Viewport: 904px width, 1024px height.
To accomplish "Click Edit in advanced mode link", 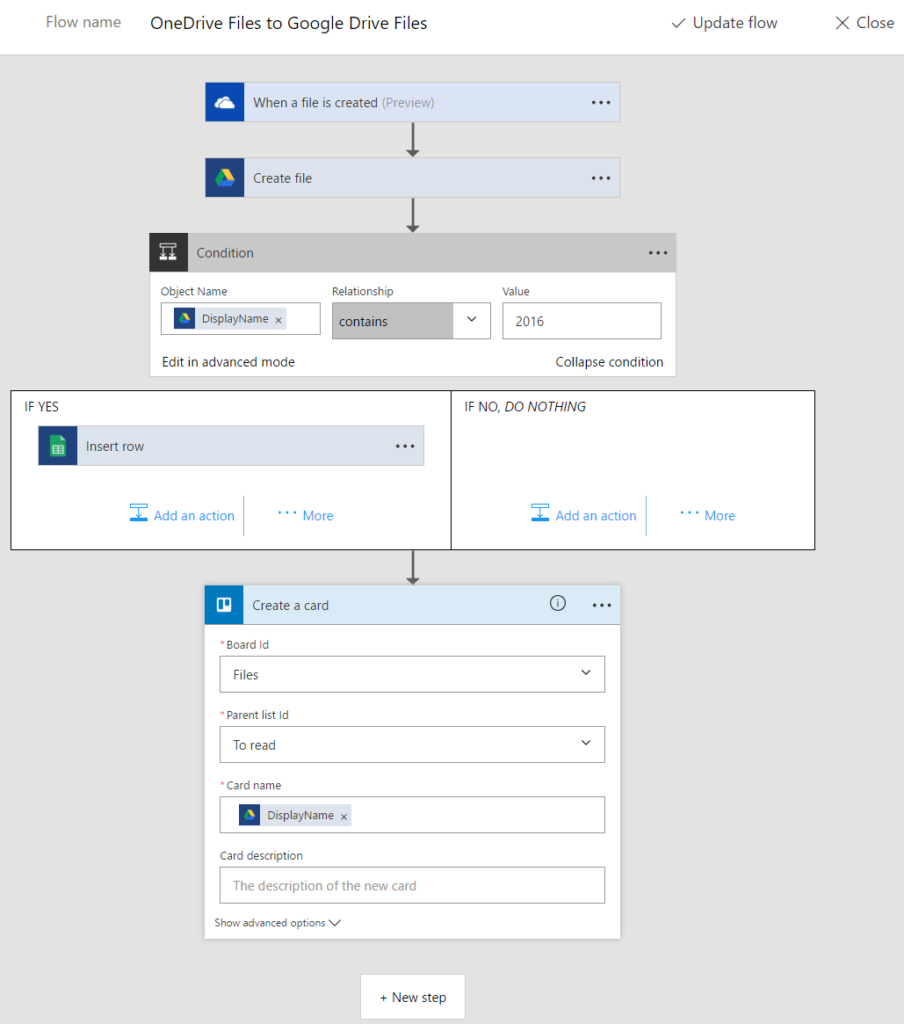I will 228,362.
